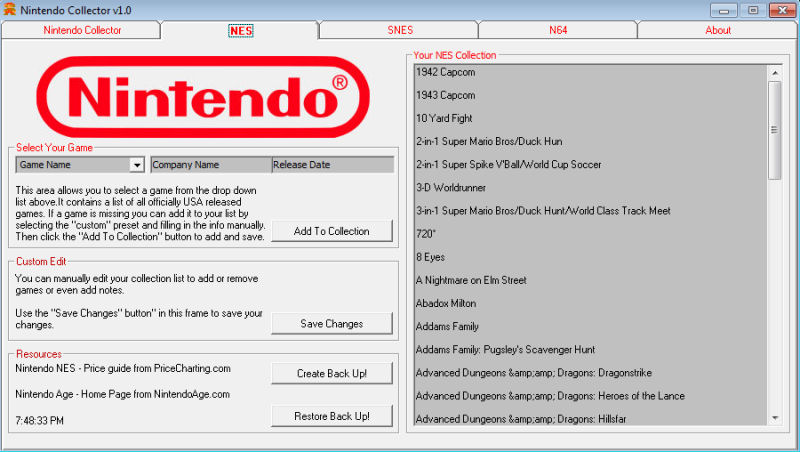Screen dimensions: 800x452
Task: Select '2-in-1 Super Mario Bros/Duck Hun' entry
Action: [489, 141]
